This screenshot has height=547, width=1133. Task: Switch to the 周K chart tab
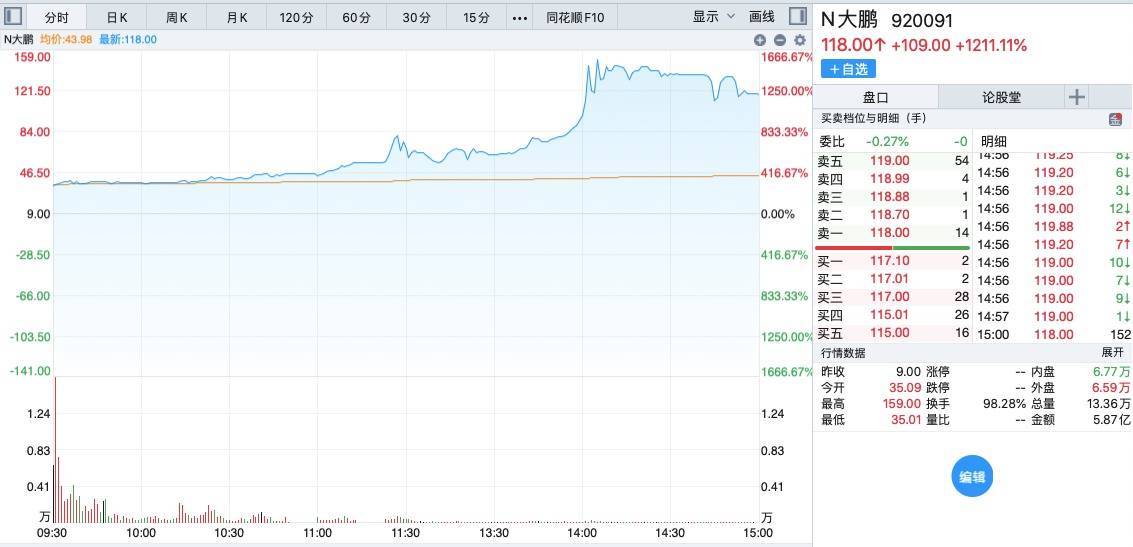point(177,18)
